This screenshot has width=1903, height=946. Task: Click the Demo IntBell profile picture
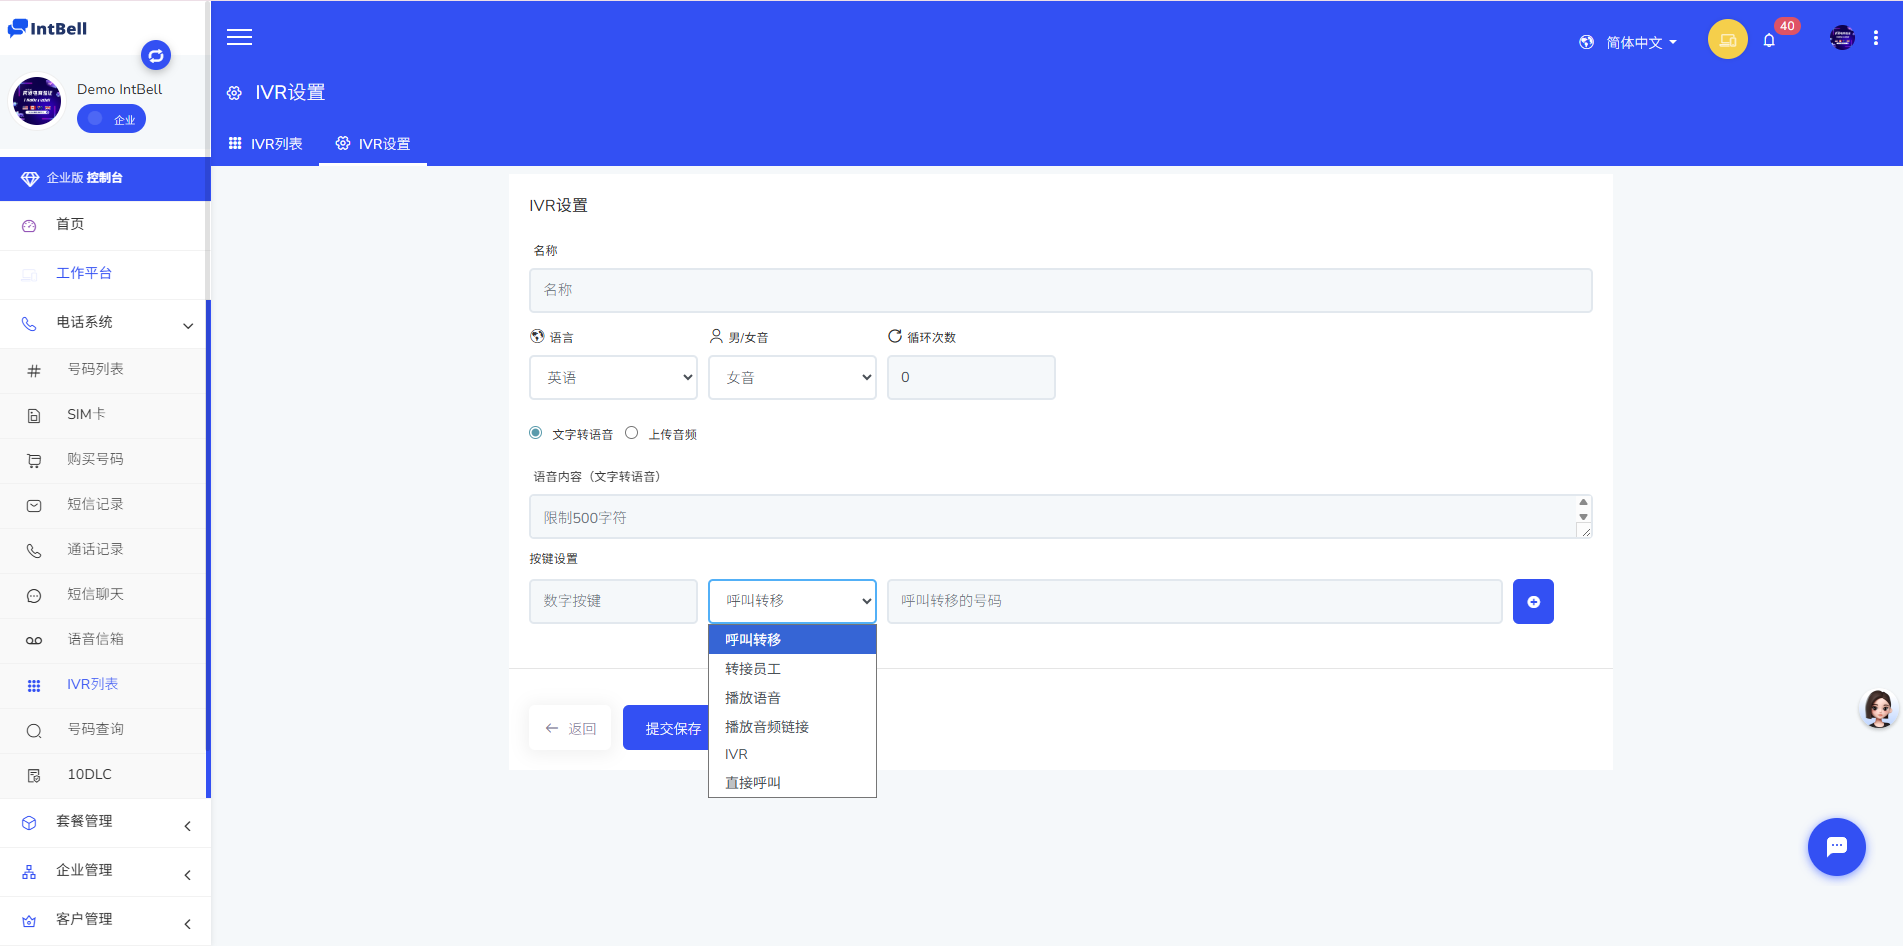pos(37,101)
